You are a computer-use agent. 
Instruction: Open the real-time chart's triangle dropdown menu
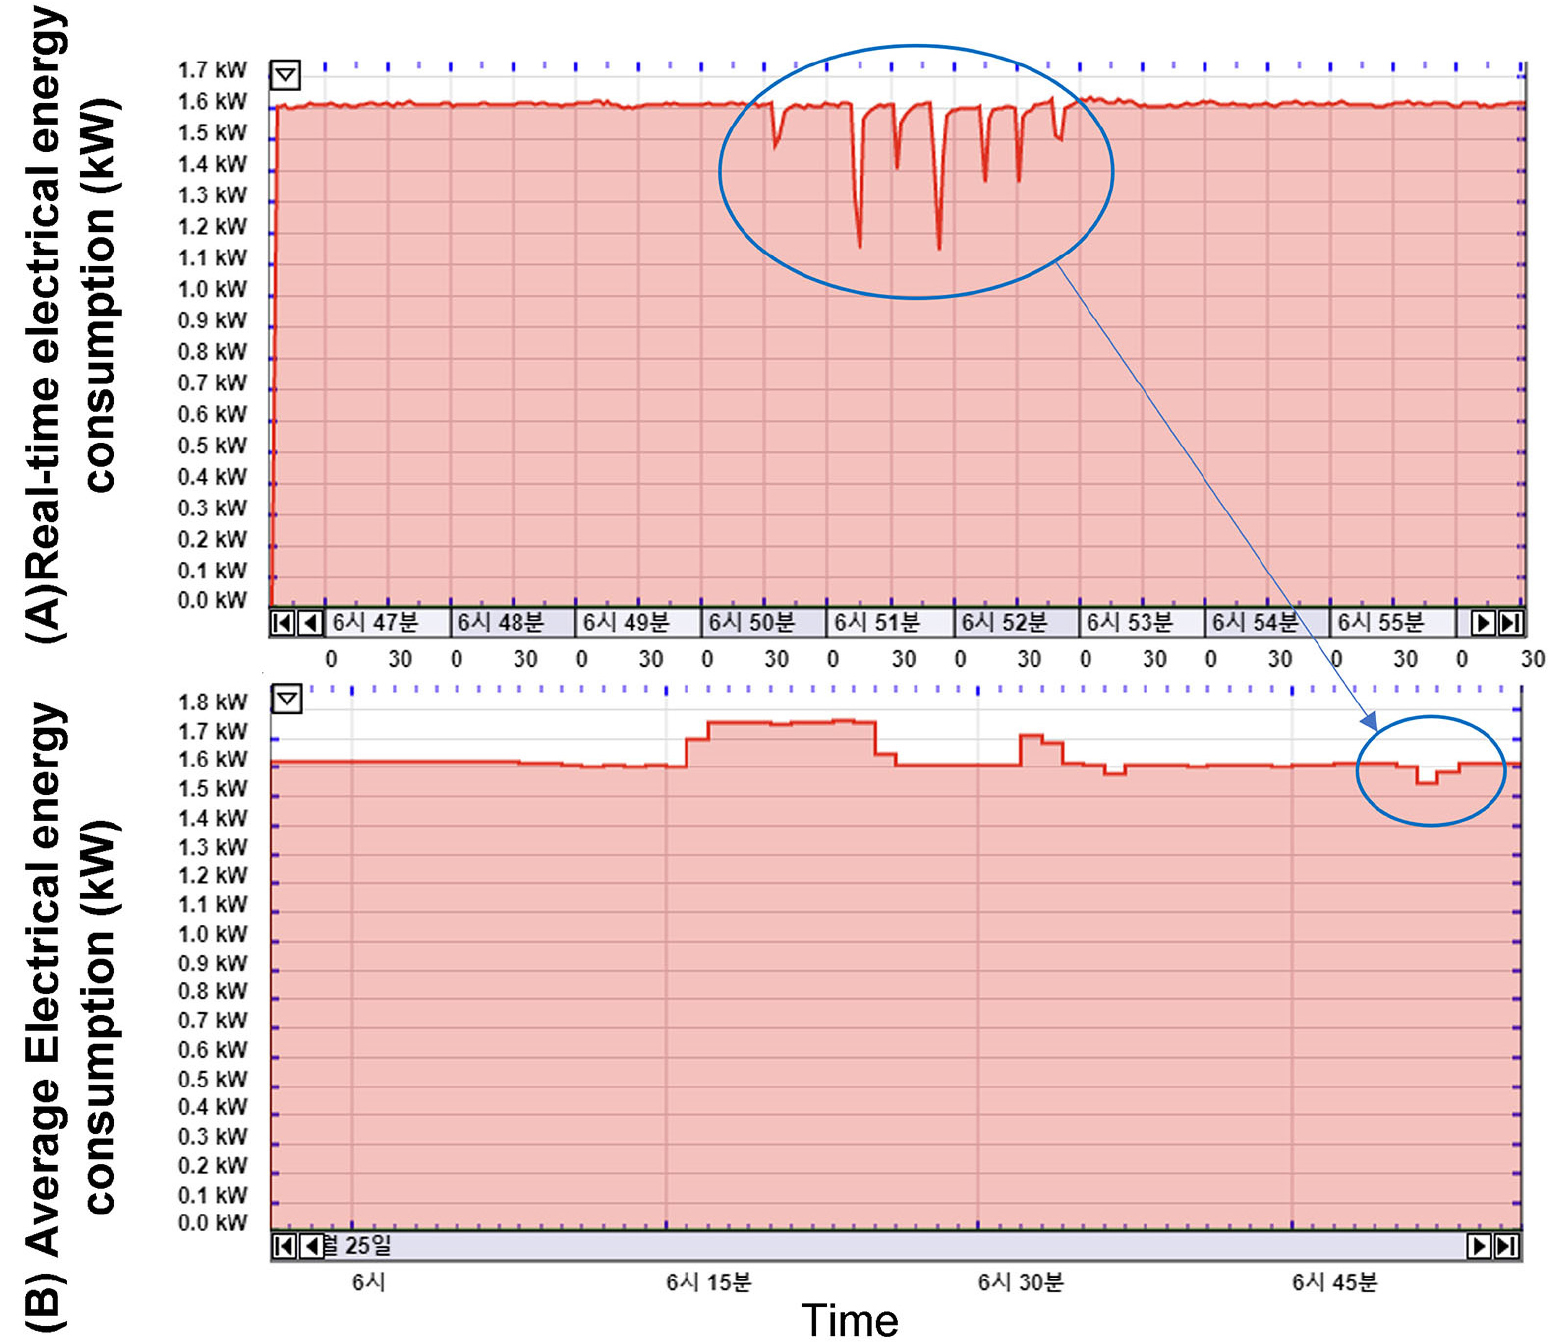pyautogui.click(x=286, y=75)
